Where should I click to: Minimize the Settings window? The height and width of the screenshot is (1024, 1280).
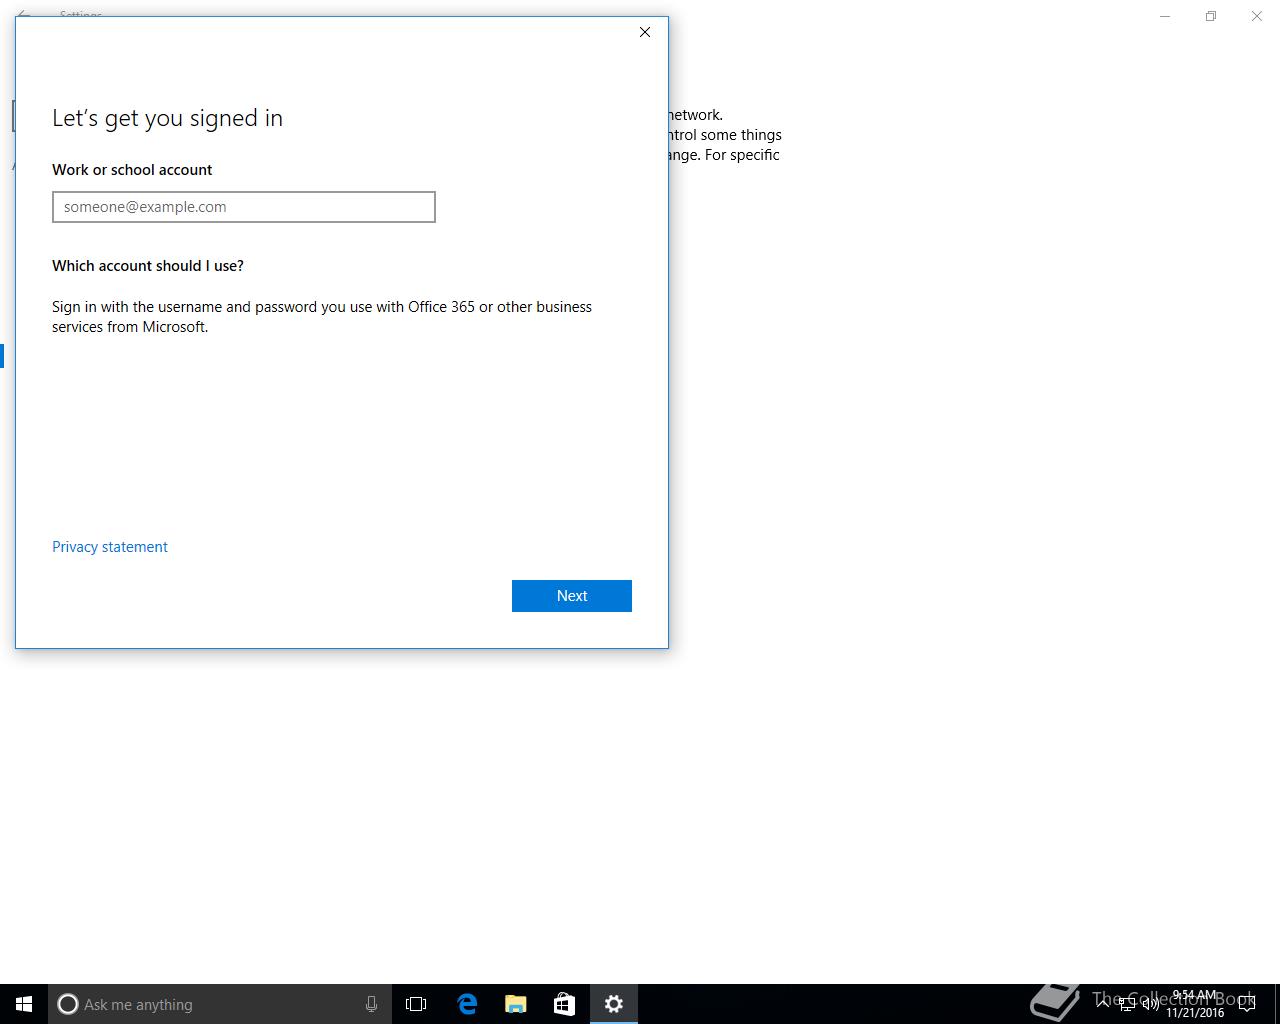pos(1165,16)
